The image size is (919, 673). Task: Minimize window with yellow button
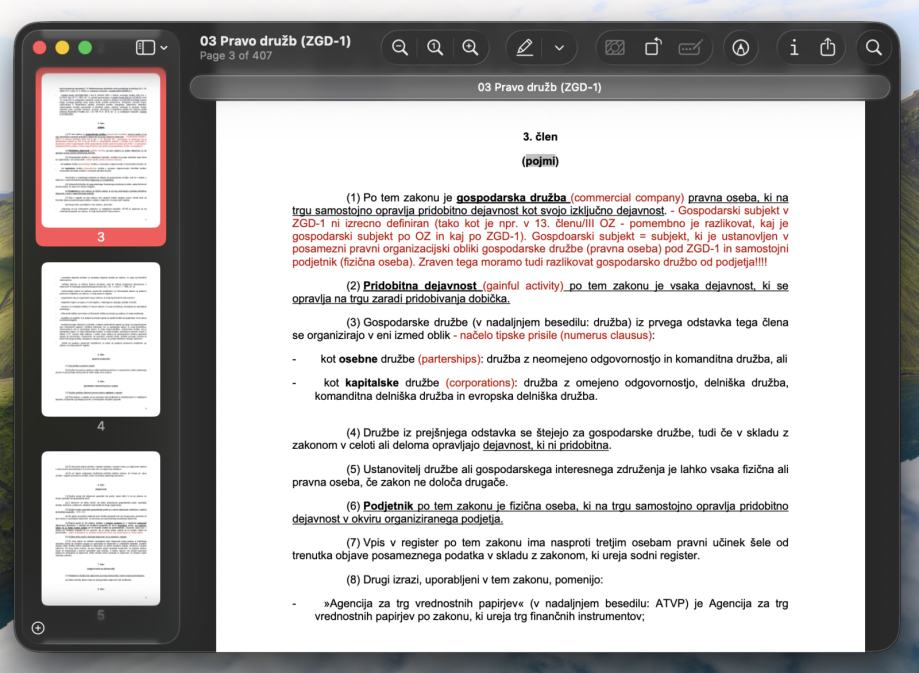coord(62,47)
